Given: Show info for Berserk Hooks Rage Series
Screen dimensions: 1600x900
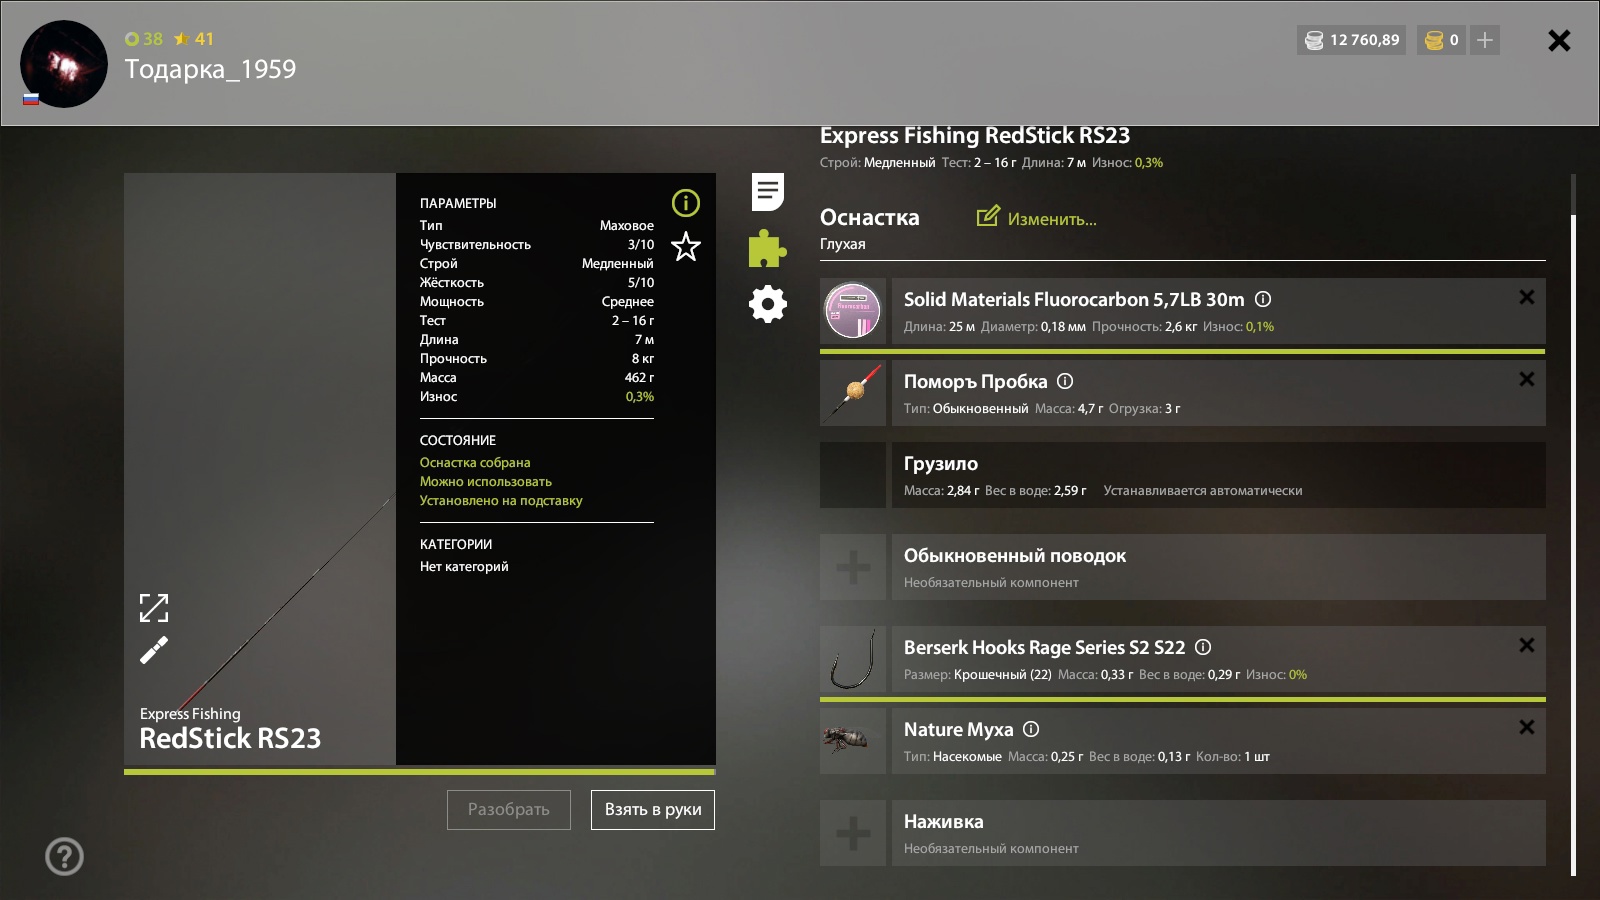Looking at the screenshot, I should 1203,647.
